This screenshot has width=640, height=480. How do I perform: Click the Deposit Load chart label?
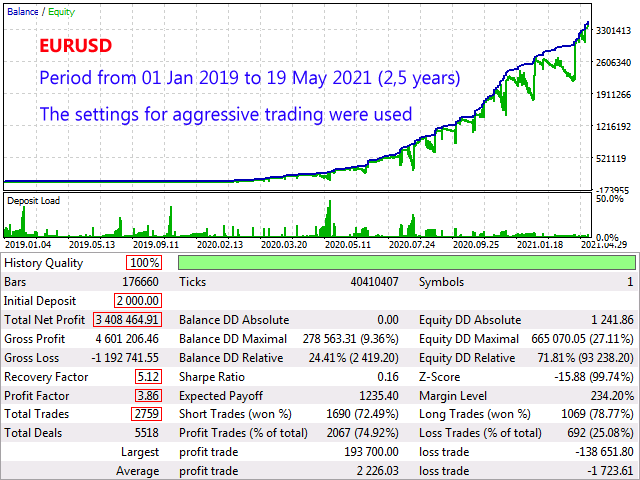[x=33, y=201]
